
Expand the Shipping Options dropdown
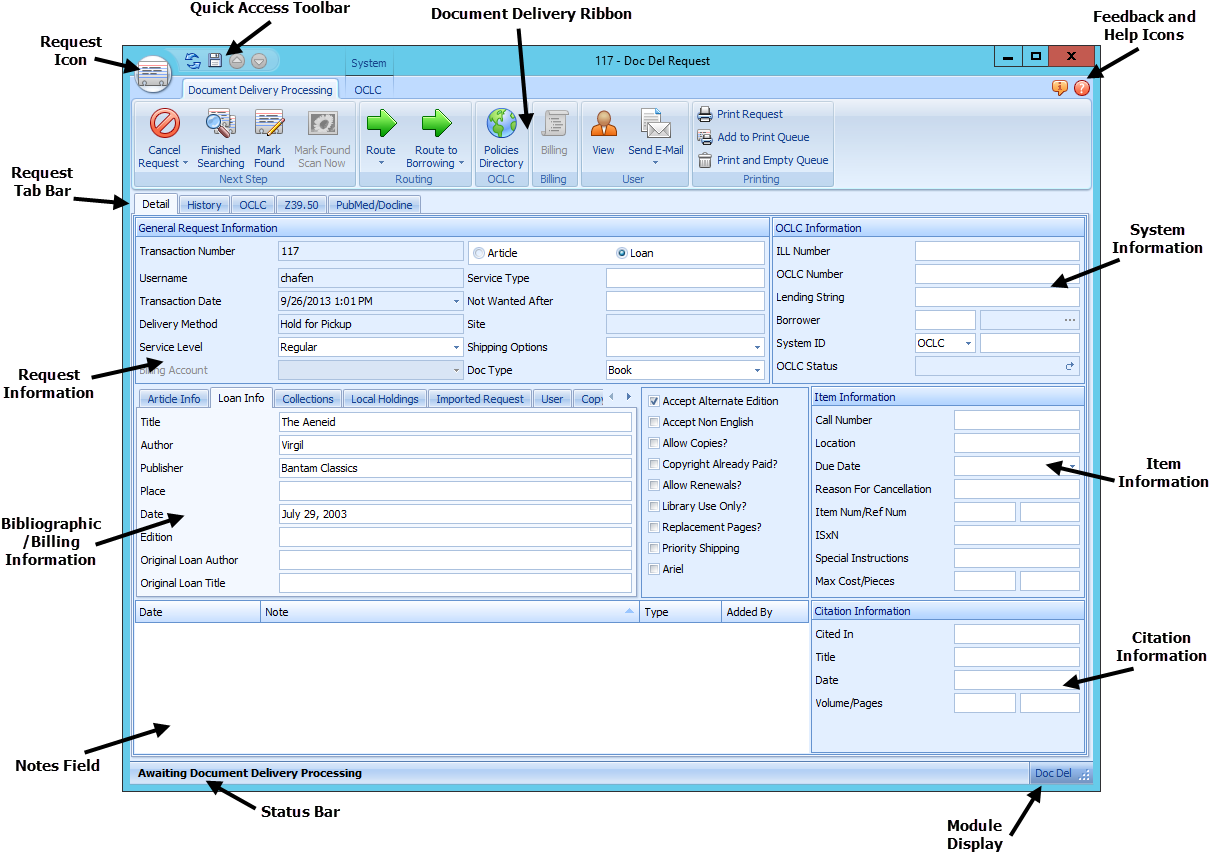pos(757,347)
